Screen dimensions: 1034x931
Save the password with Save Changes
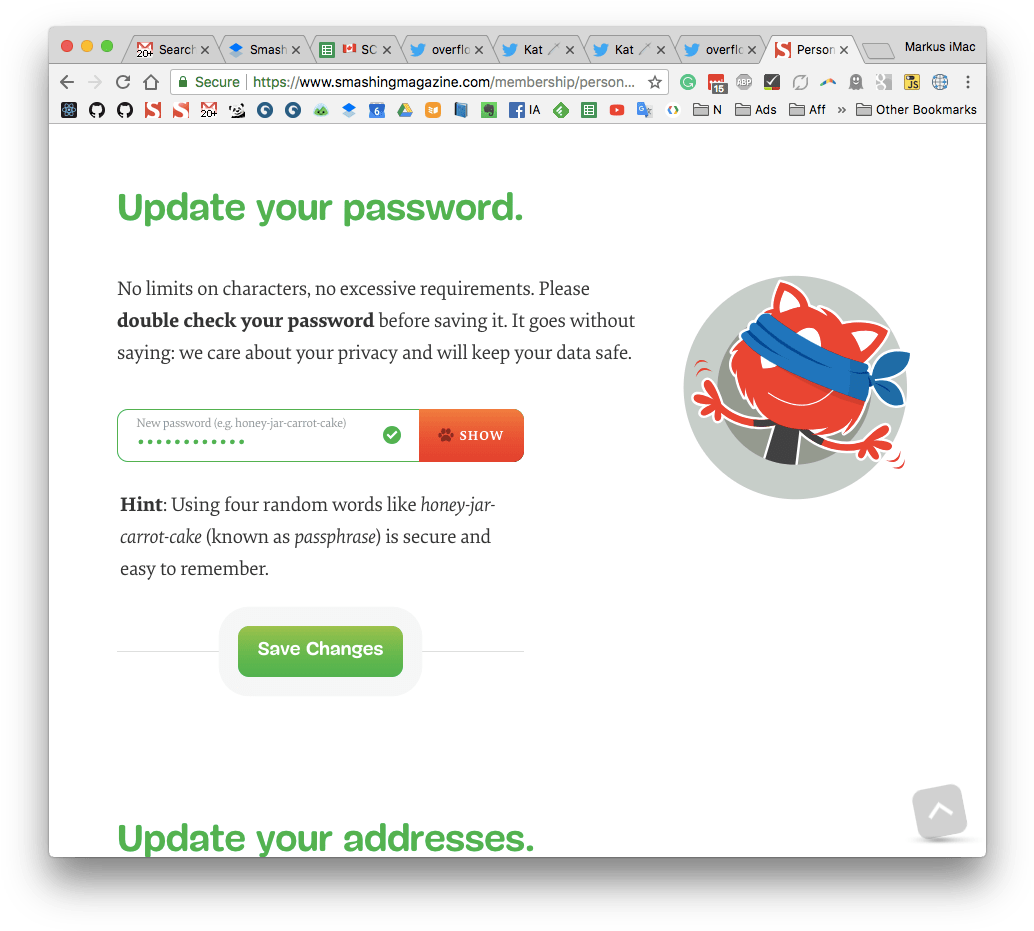[320, 651]
